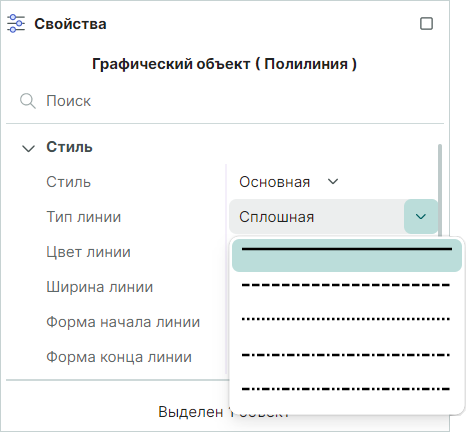Focus the Поиск search field

tap(225, 101)
